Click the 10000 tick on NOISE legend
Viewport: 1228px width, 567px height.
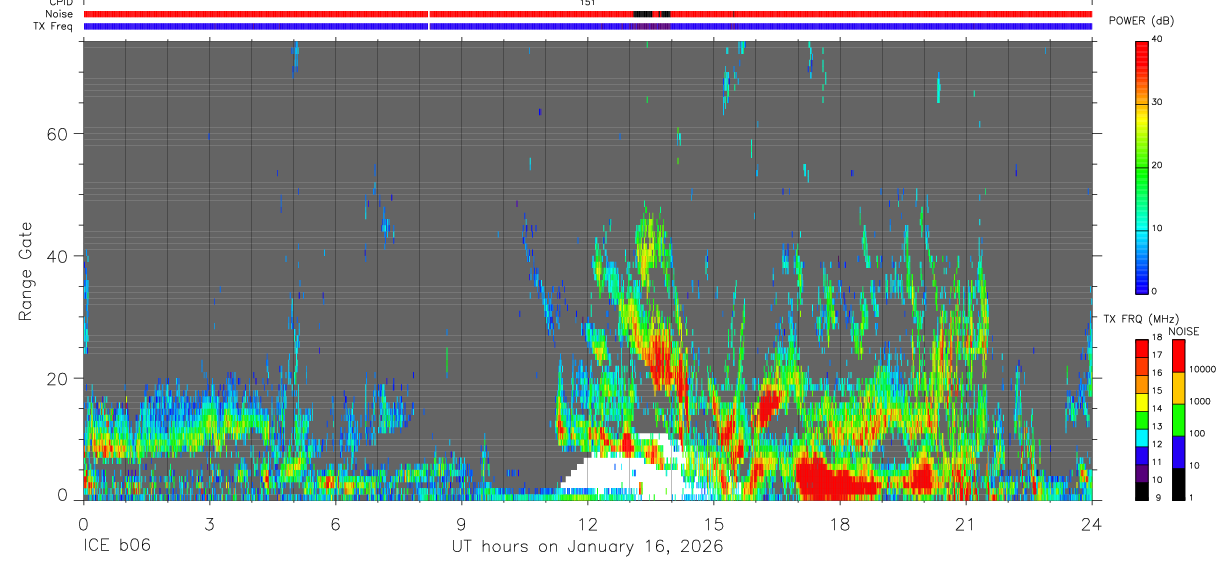click(1203, 369)
